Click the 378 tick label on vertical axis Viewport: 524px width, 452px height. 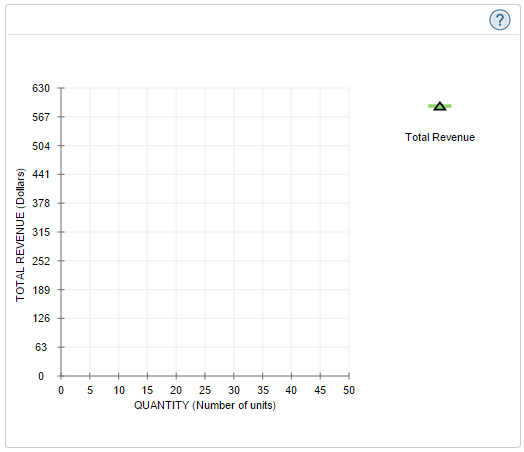pos(41,203)
